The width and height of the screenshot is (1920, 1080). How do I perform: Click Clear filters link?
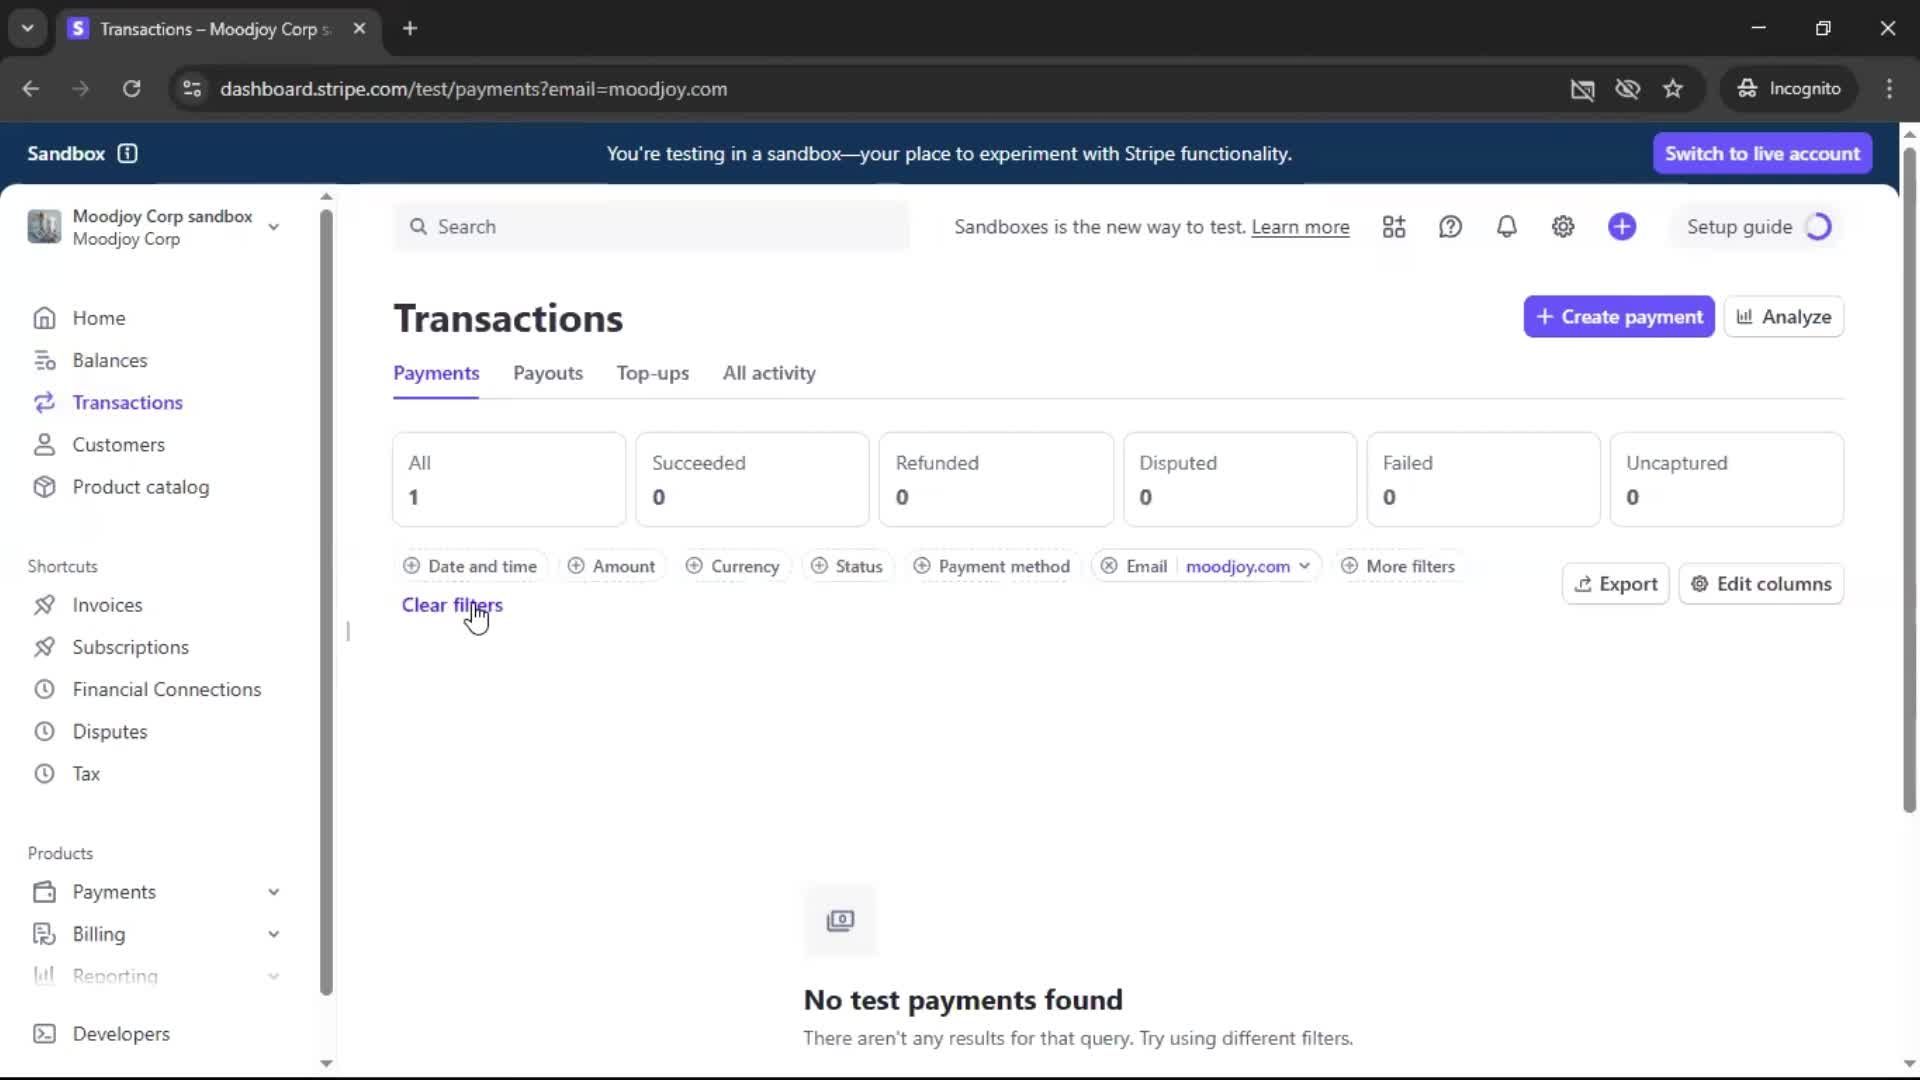tap(452, 605)
